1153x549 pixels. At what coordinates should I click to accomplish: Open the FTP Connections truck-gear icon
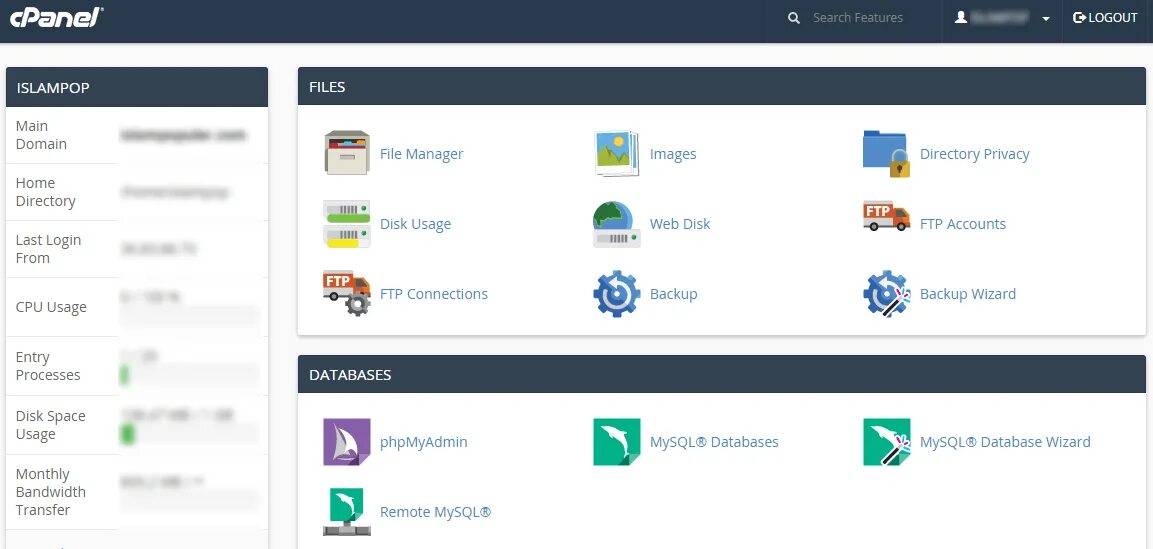pyautogui.click(x=347, y=293)
